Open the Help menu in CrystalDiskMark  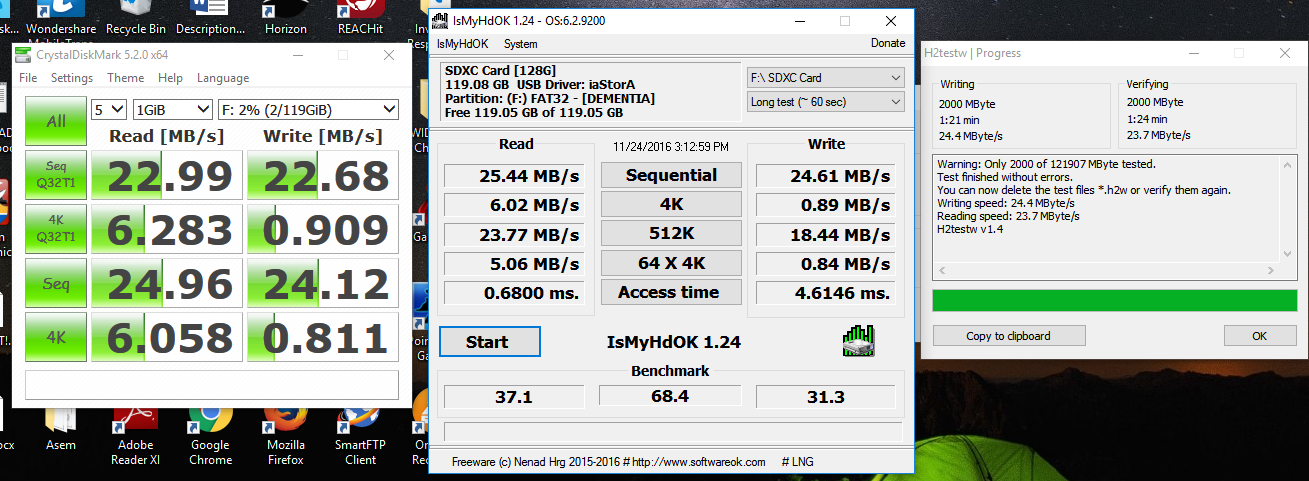(x=170, y=78)
